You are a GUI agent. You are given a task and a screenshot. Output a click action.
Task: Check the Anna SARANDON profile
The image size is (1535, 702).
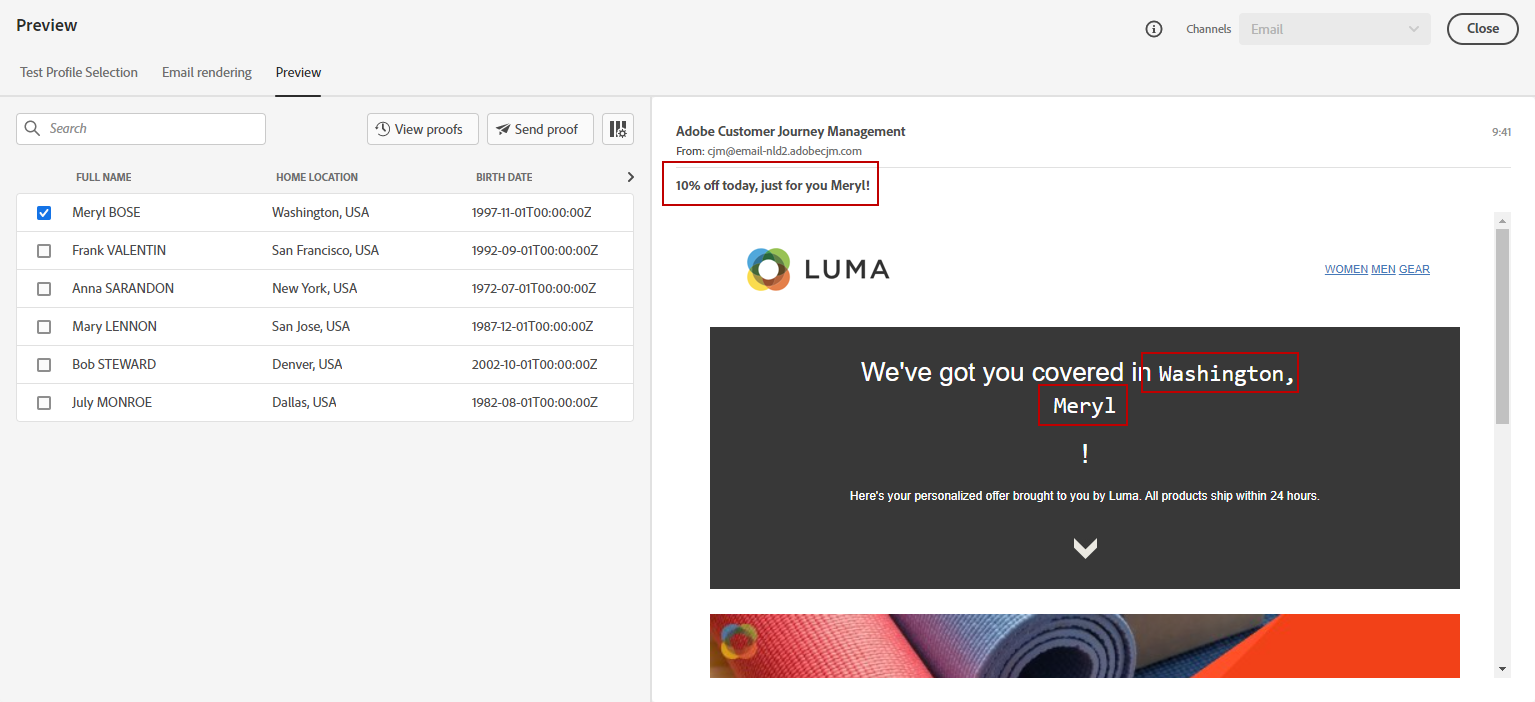(44, 289)
